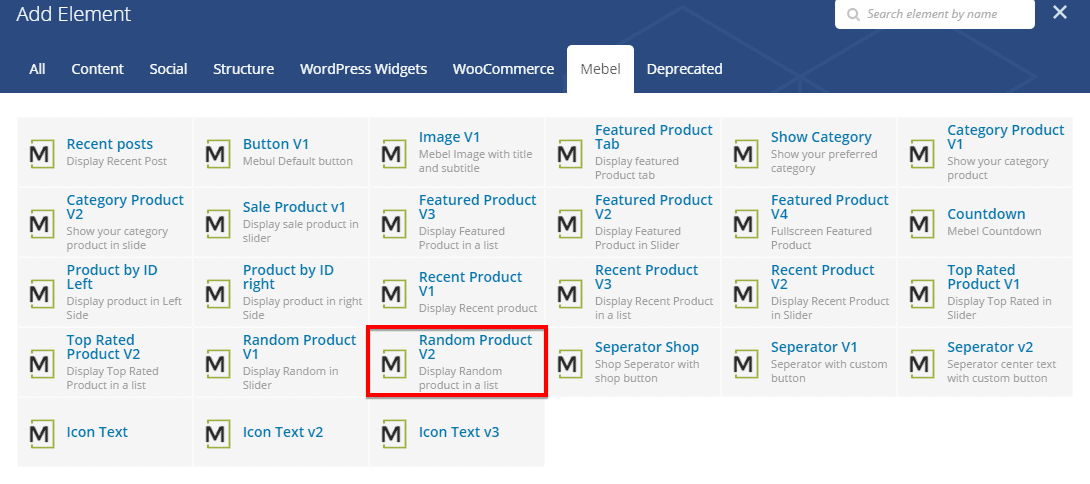Click the Search element by name field
This screenshot has height=484, width=1090.
[x=934, y=14]
